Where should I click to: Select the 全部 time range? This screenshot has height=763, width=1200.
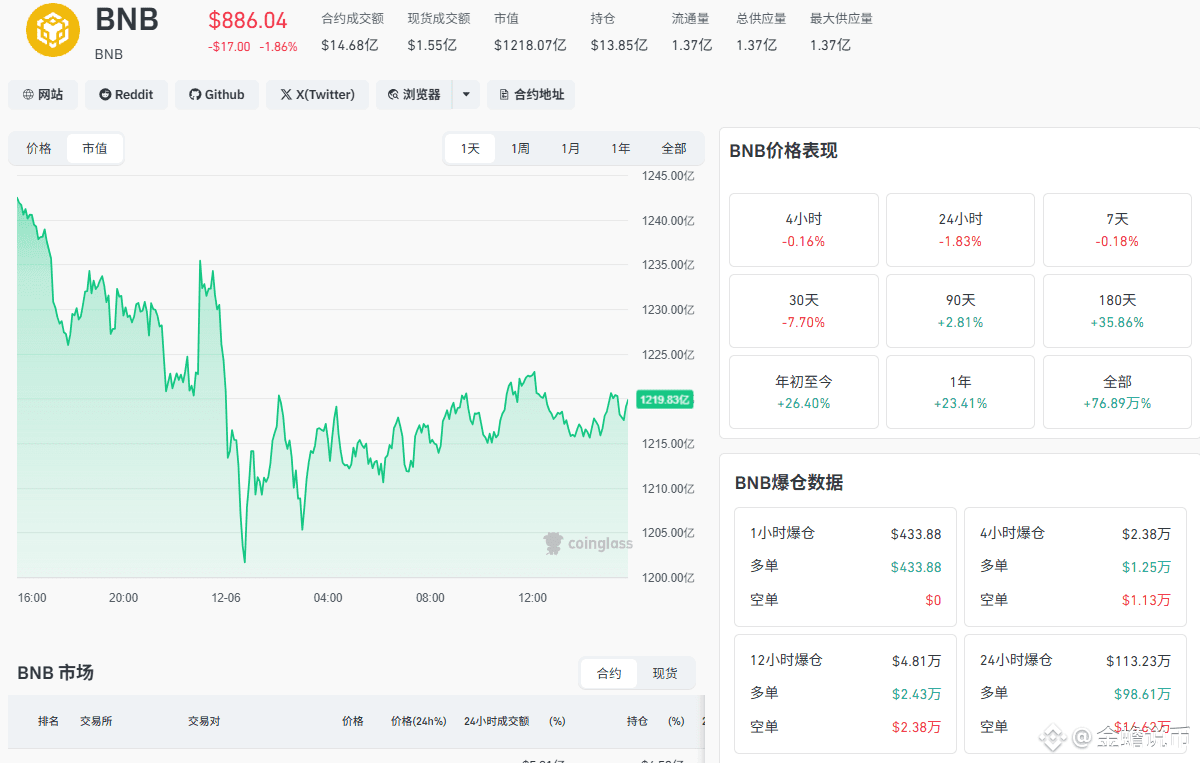[x=674, y=149]
